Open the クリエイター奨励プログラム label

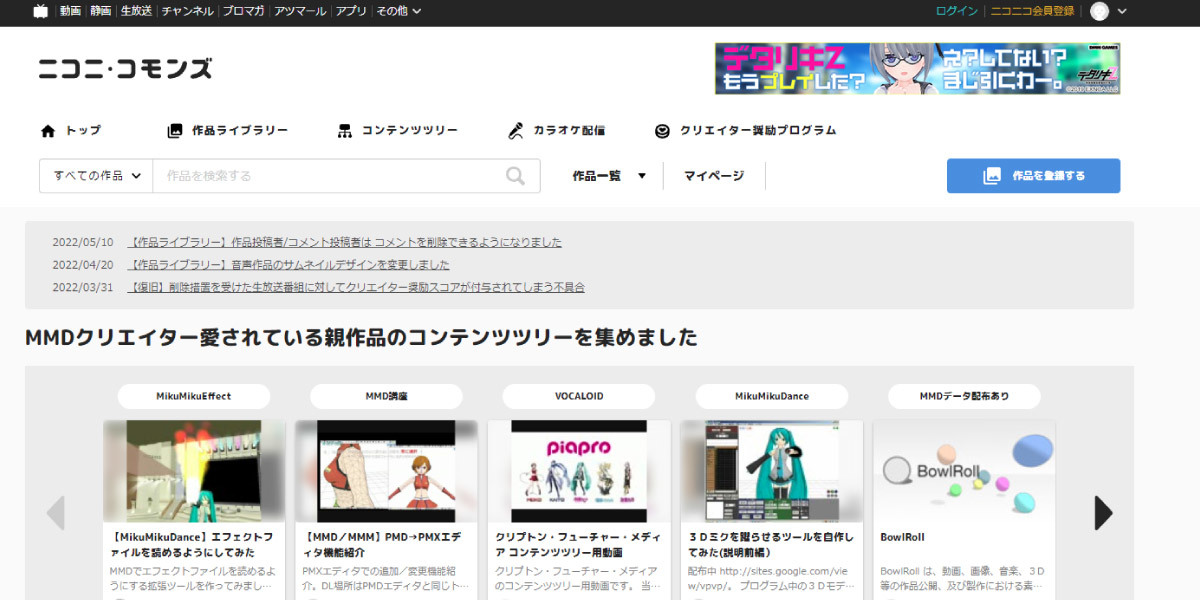point(758,131)
